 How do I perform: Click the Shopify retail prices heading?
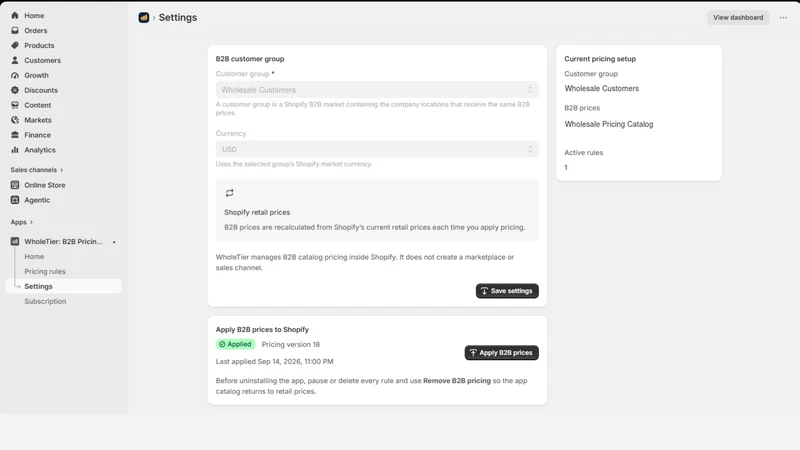(257, 212)
